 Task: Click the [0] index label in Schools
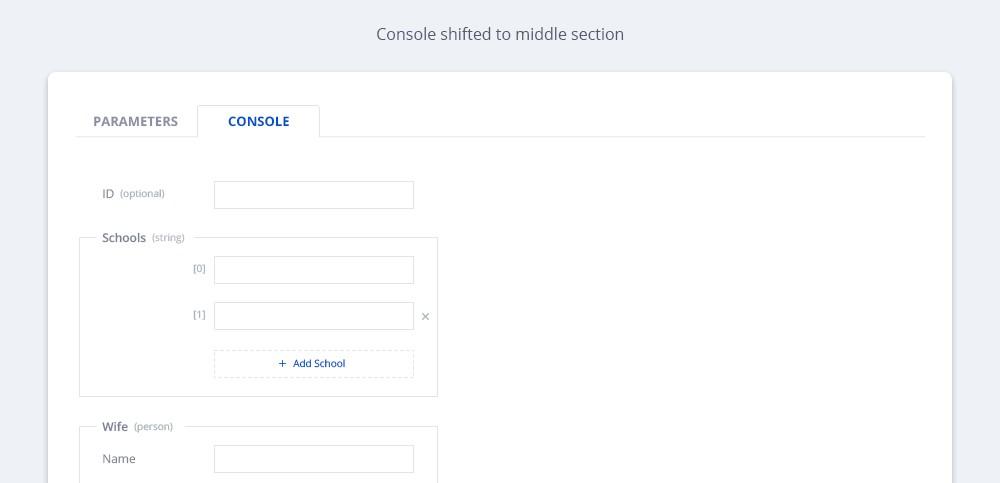(x=200, y=269)
